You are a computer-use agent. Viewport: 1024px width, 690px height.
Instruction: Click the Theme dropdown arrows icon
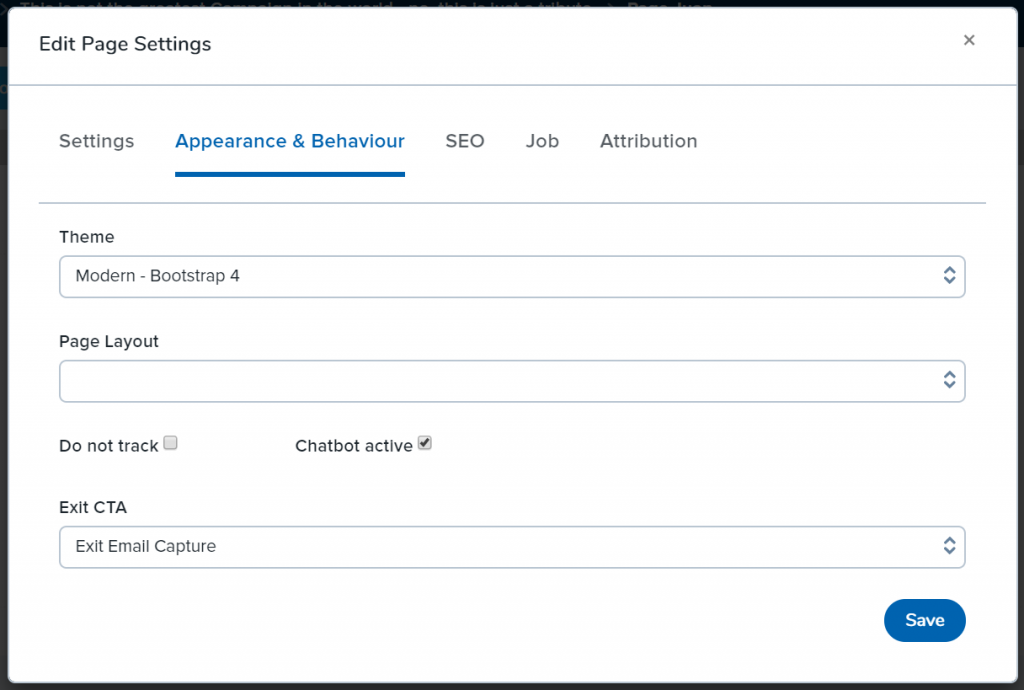950,275
